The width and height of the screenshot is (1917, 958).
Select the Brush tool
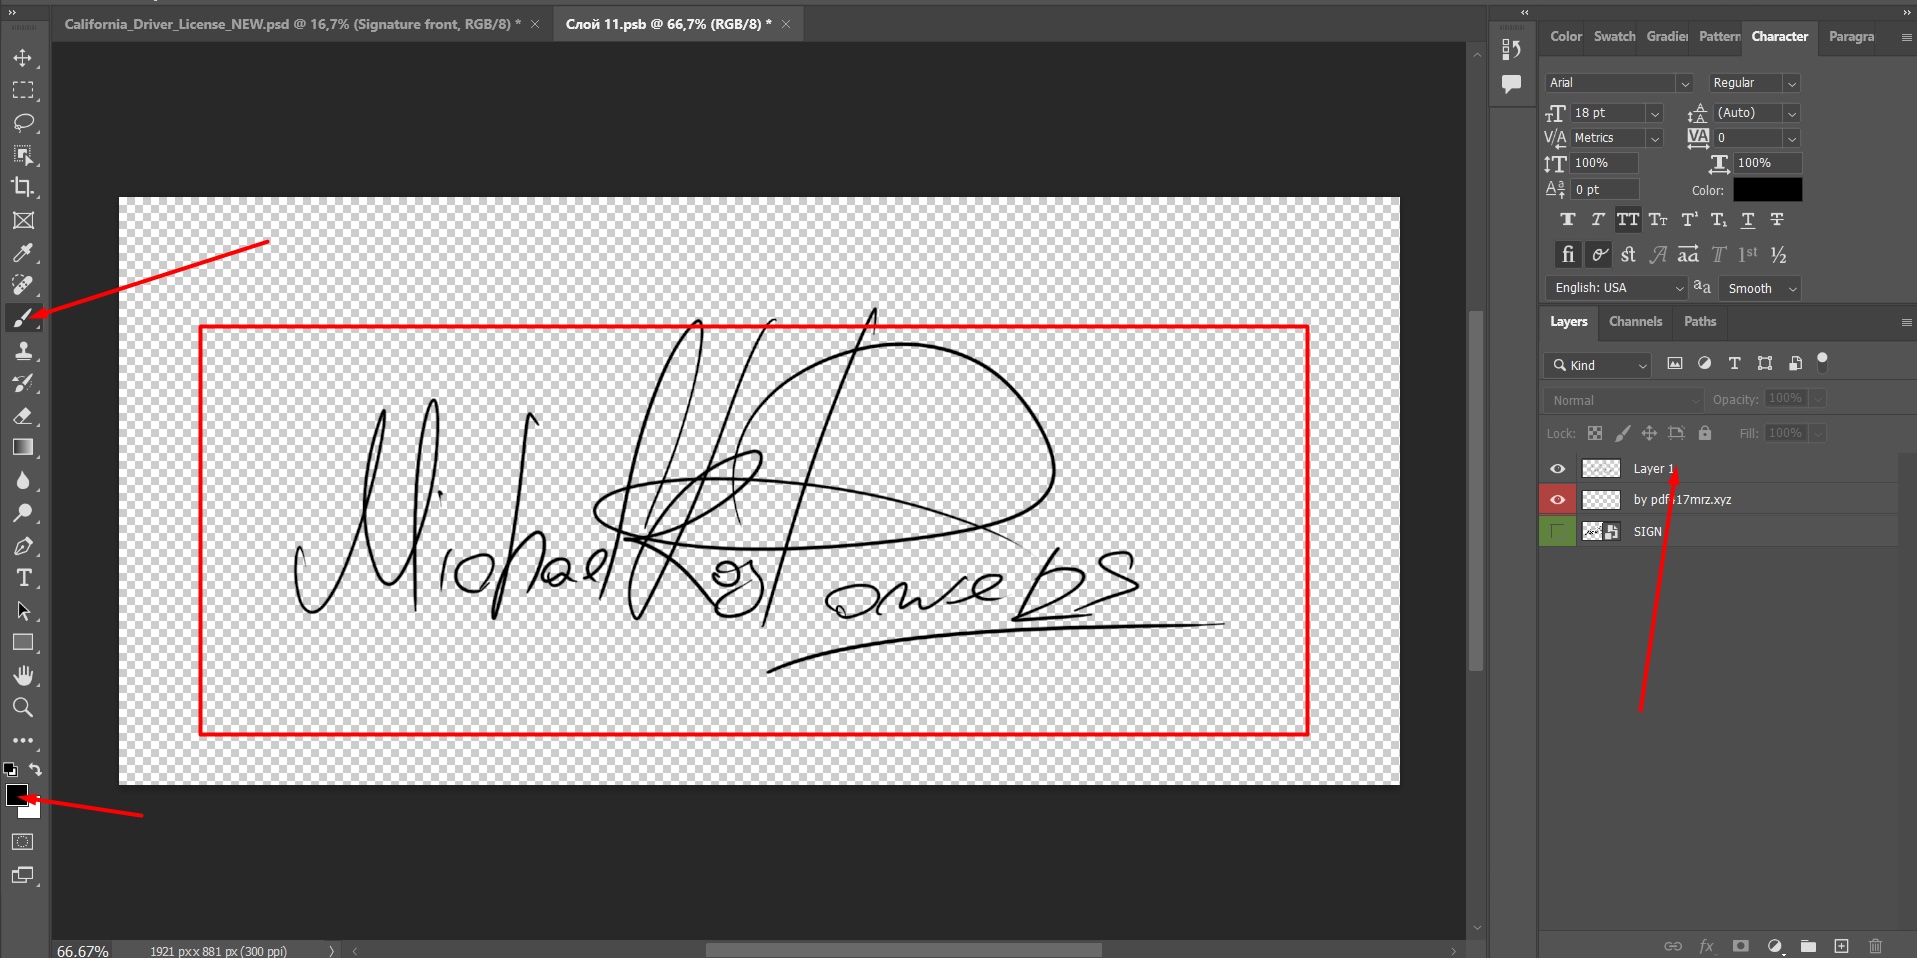coord(23,318)
